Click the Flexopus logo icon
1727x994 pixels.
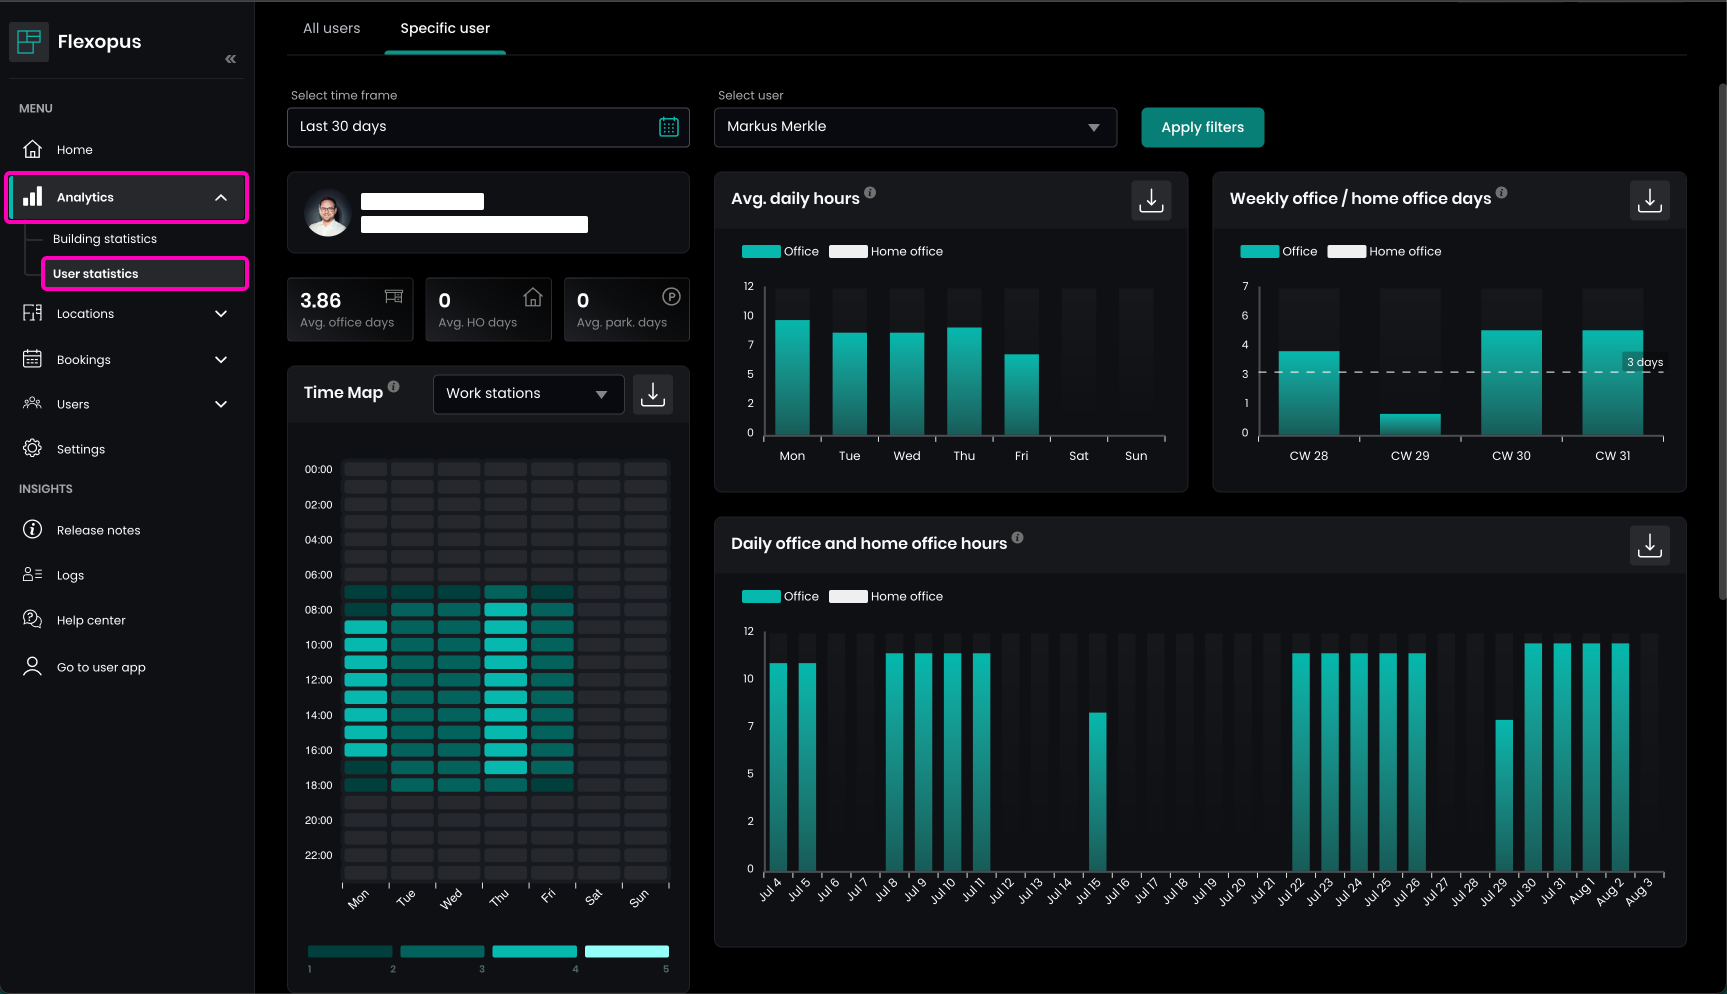pos(29,42)
